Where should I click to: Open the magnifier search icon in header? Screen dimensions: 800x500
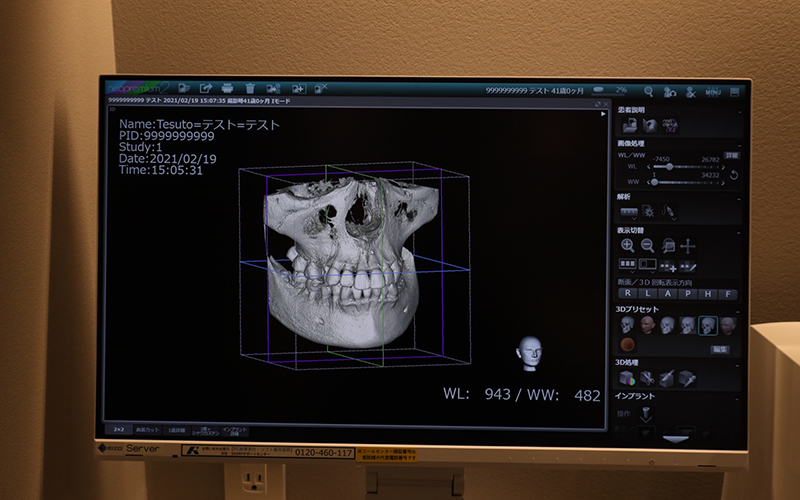[x=648, y=91]
